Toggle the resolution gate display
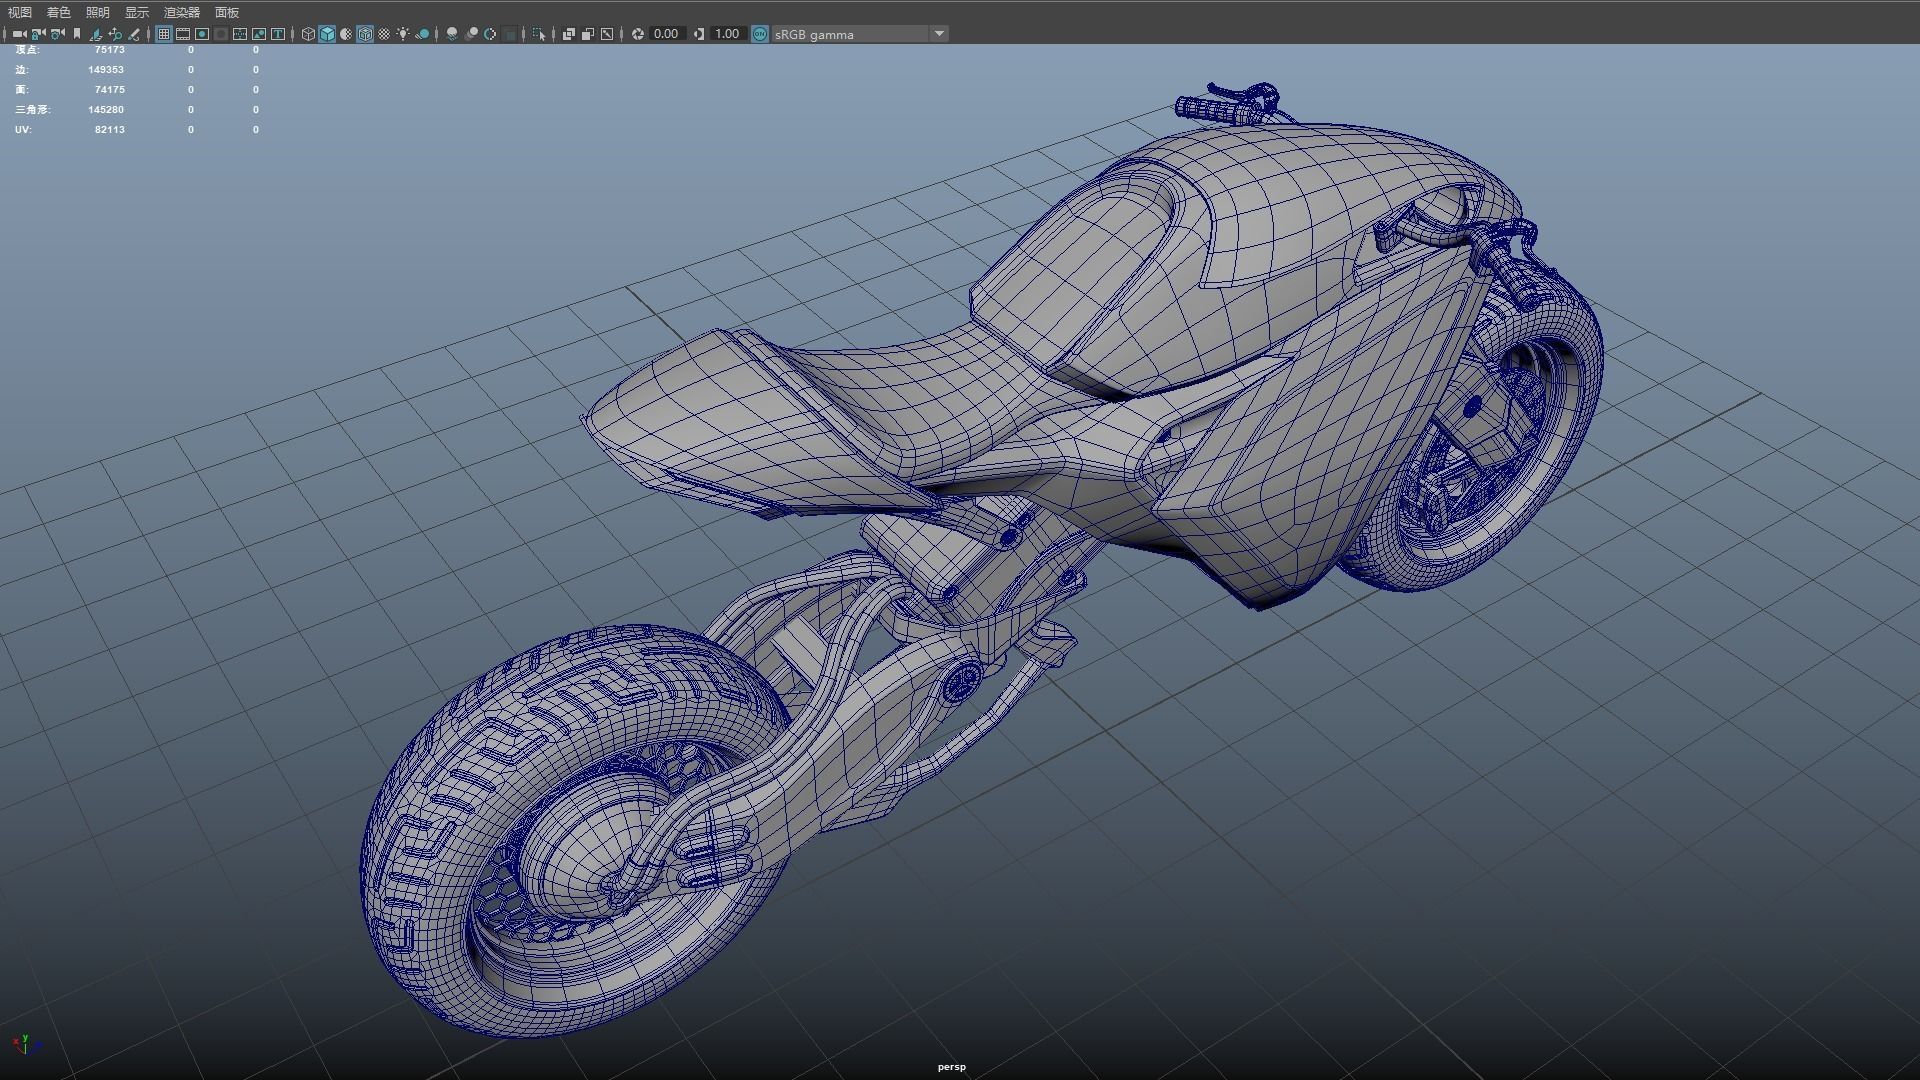The image size is (1920, 1080). (201, 33)
